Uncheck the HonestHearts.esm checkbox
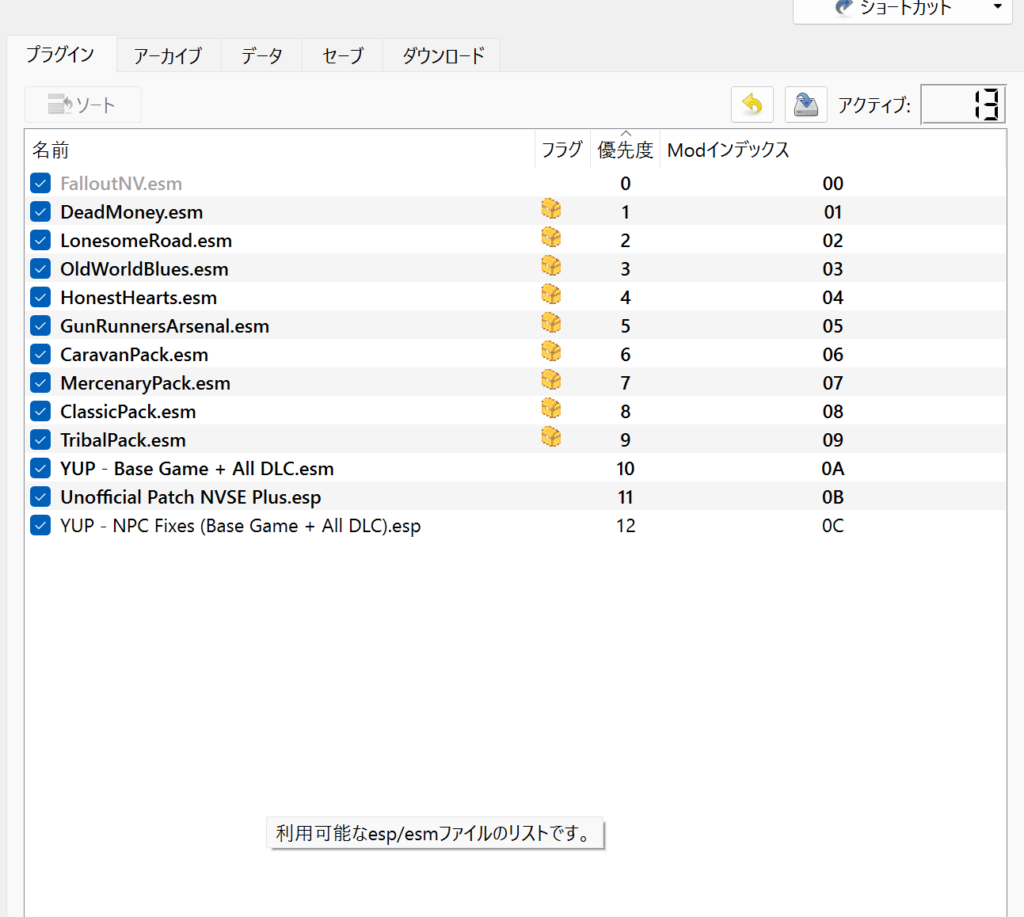 point(40,297)
